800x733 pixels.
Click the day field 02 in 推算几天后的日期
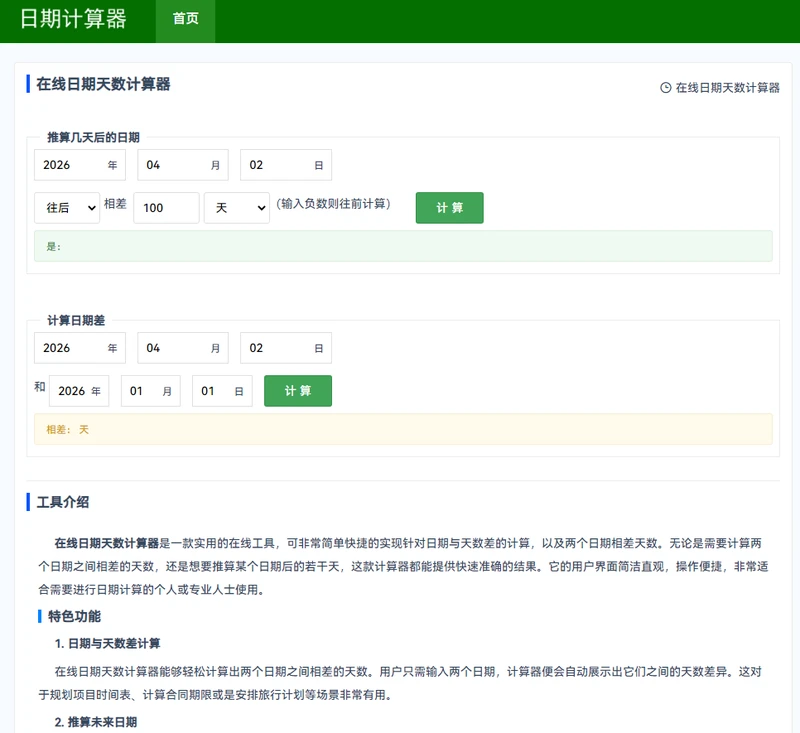[x=278, y=165]
